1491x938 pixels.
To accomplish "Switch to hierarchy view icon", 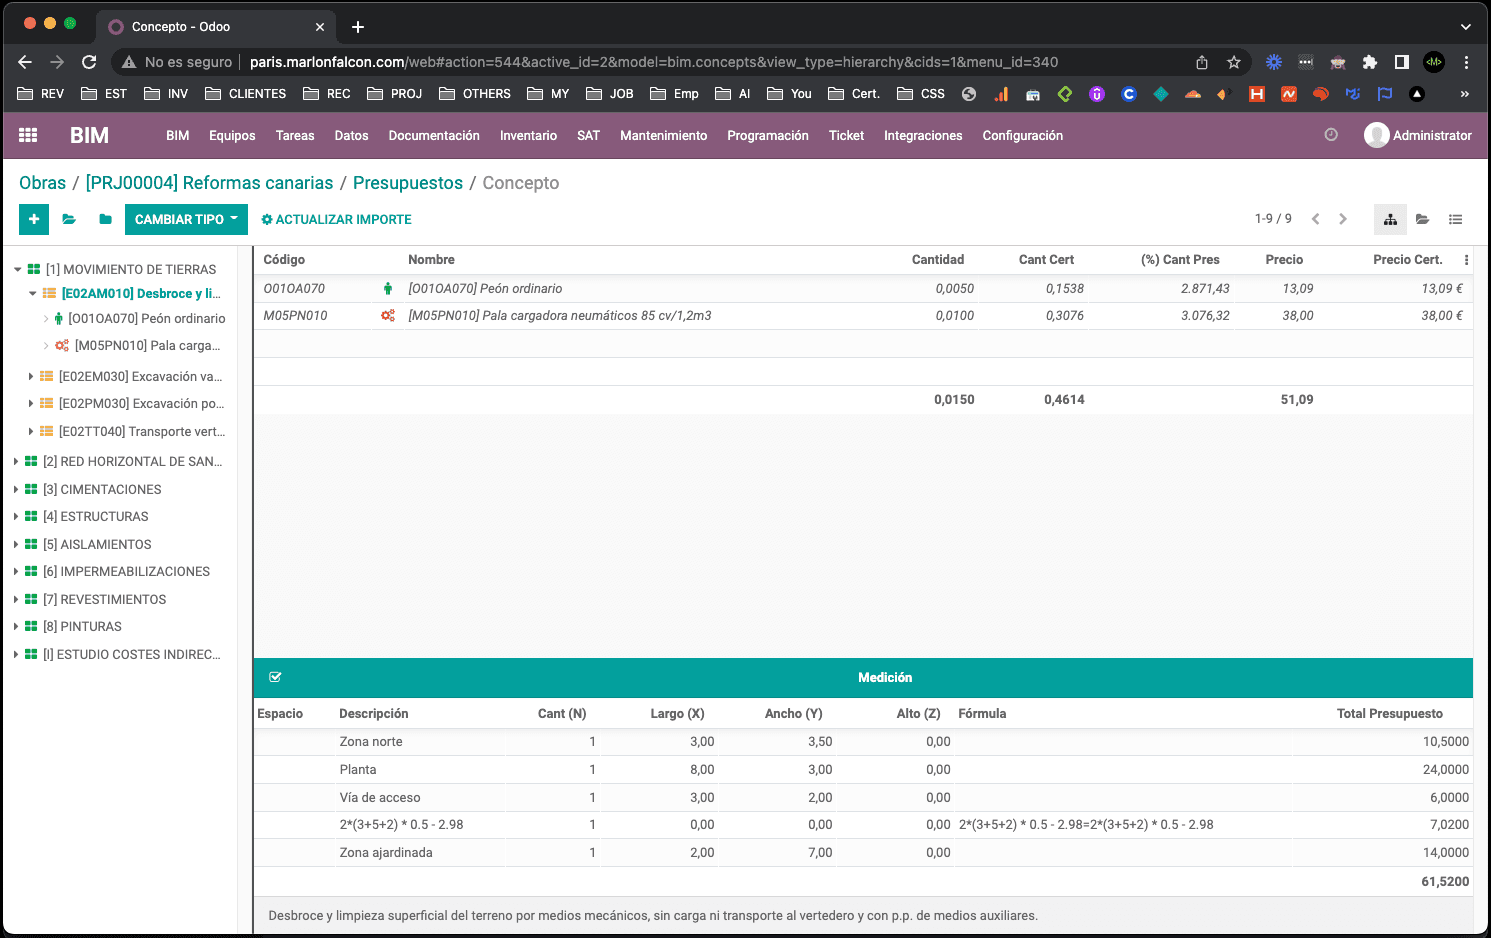I will click(x=1390, y=219).
